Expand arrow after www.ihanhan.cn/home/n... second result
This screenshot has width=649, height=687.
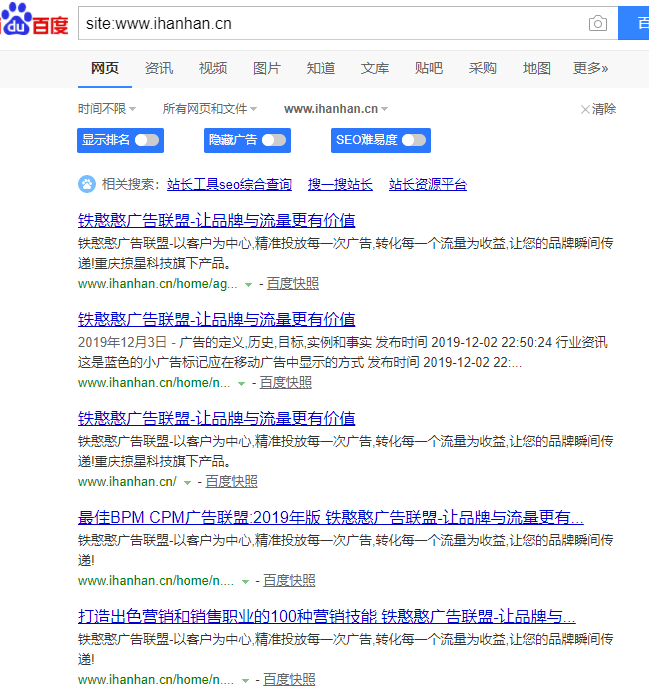241,384
